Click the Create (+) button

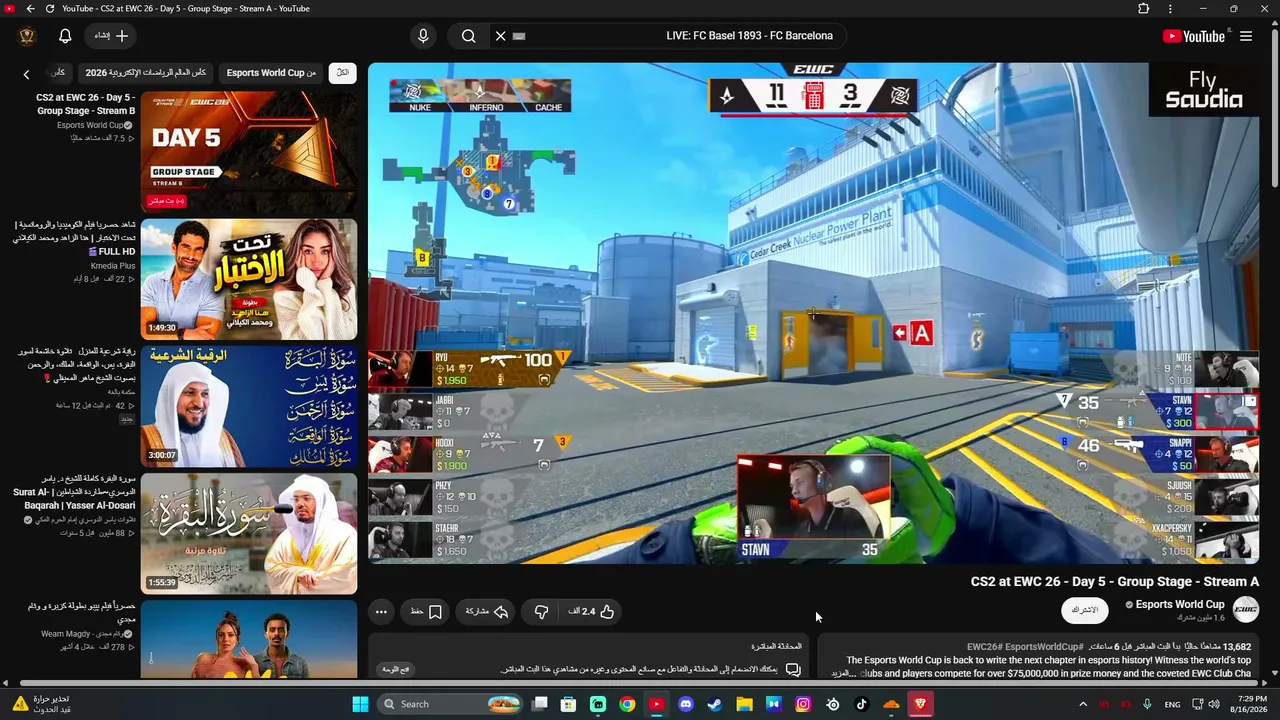(x=112, y=36)
